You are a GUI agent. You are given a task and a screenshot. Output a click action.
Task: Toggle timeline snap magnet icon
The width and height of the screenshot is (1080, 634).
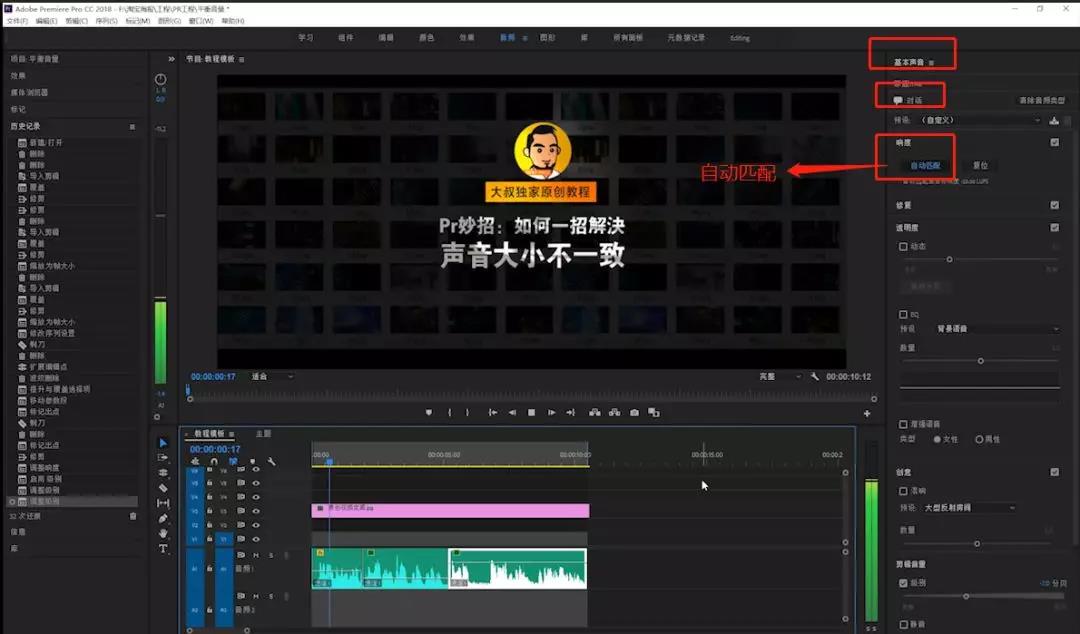pos(214,462)
